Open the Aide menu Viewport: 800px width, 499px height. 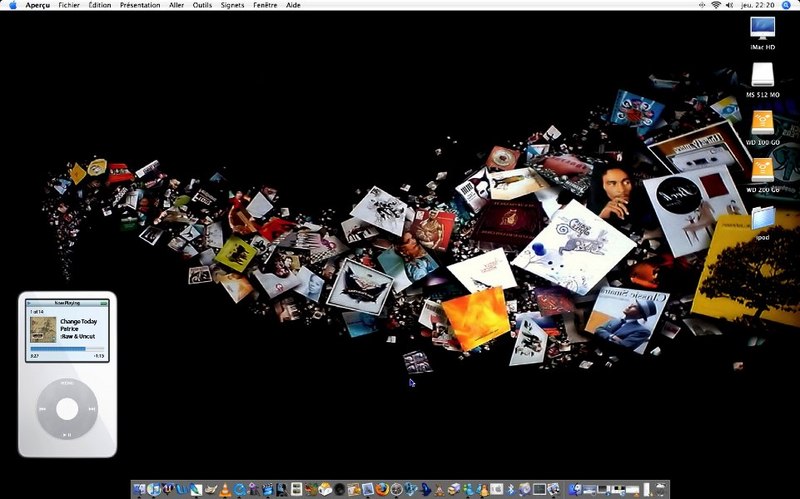tap(293, 5)
